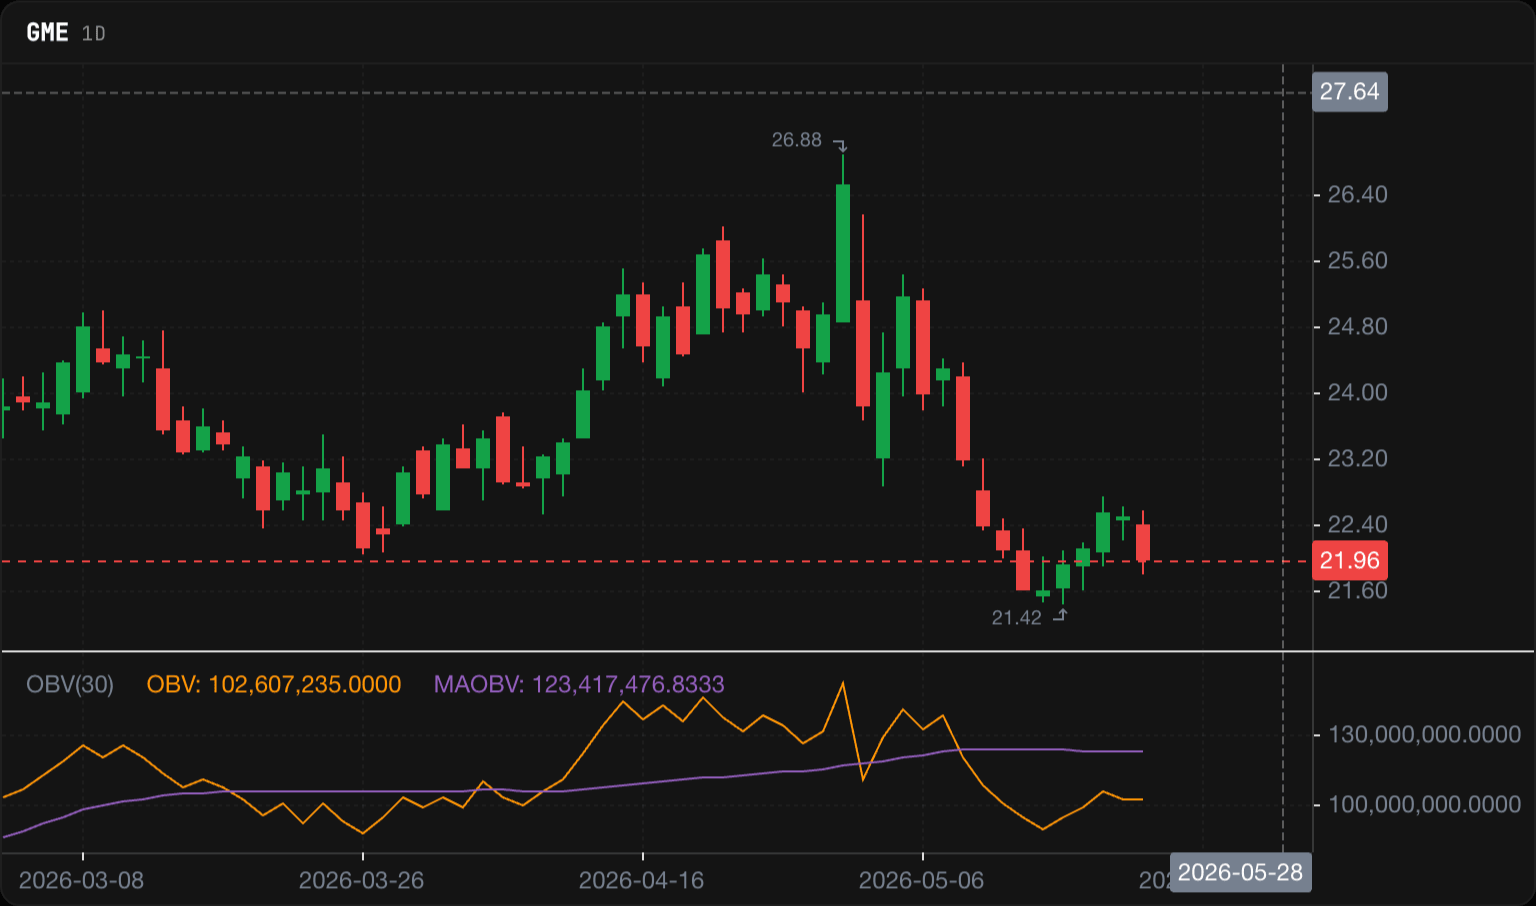The image size is (1536, 906).
Task: Click the 2026-05-28 crosshair date tag
Action: (x=1240, y=873)
